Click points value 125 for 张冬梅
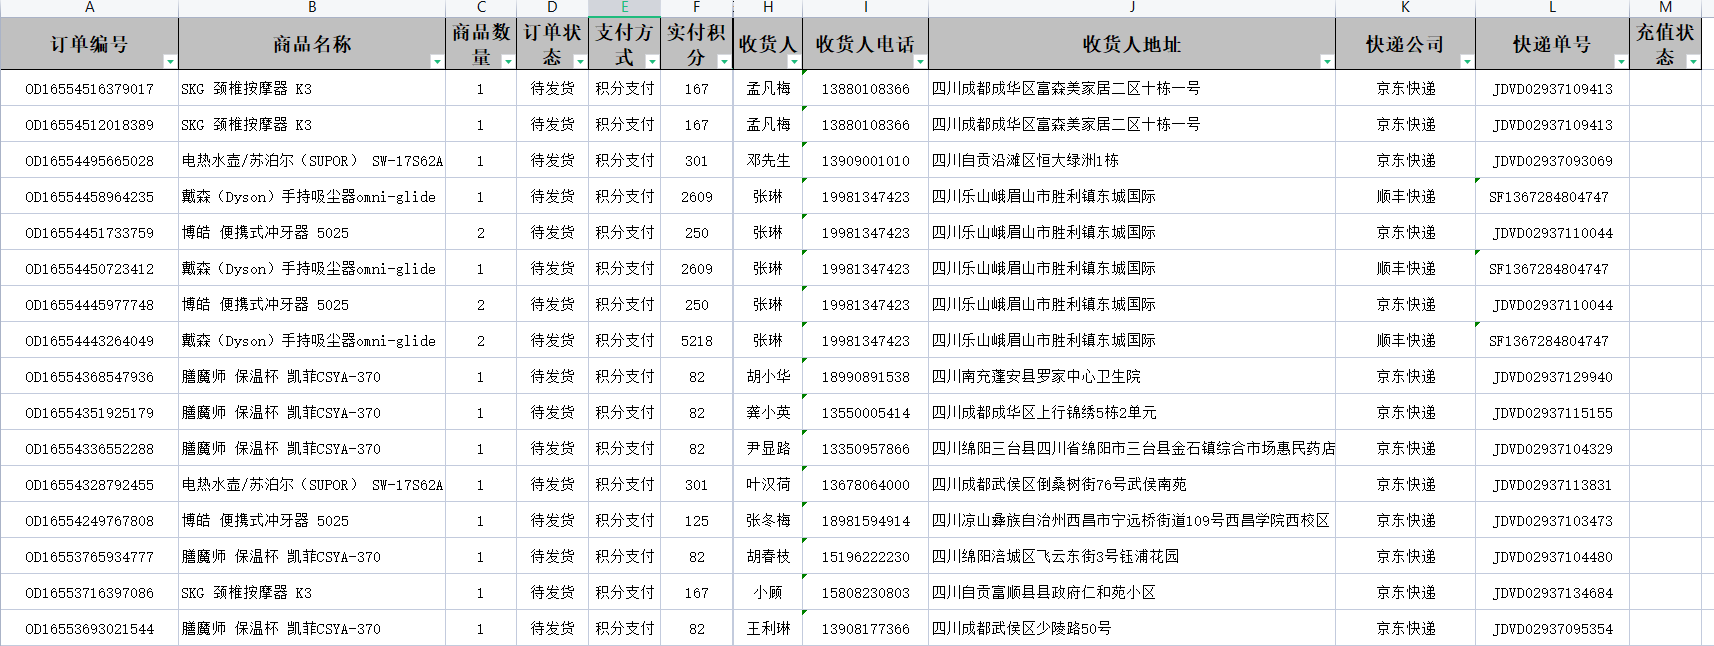This screenshot has height=646, width=1714. [697, 521]
